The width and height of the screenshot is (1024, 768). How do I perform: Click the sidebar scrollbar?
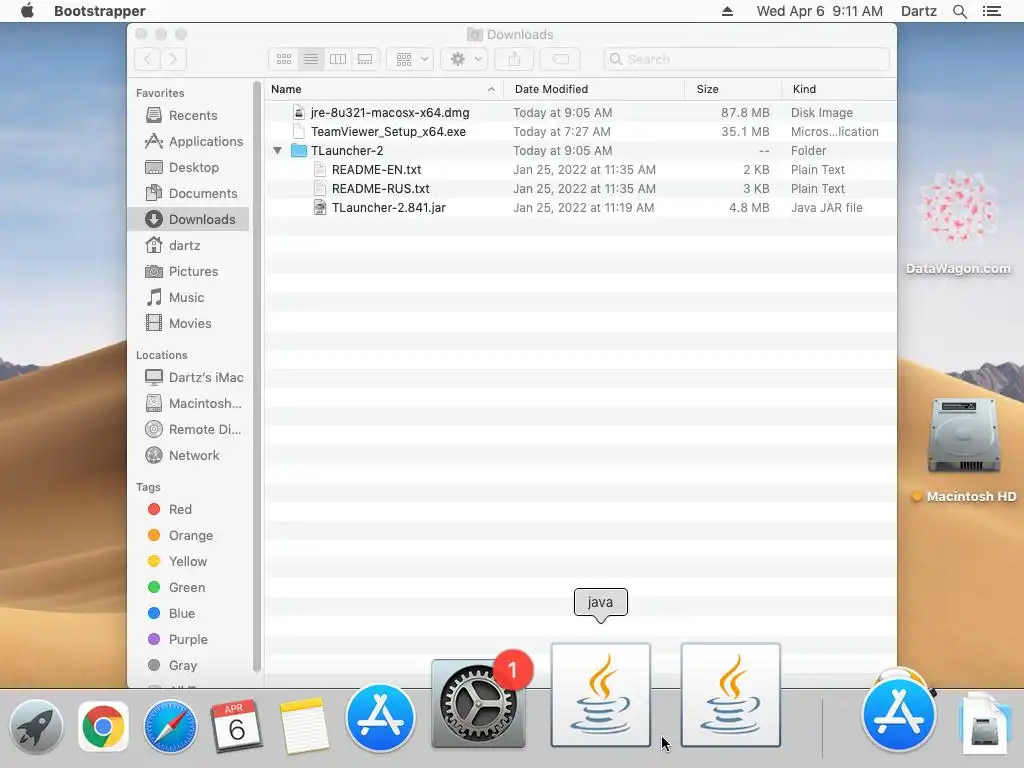[x=257, y=377]
